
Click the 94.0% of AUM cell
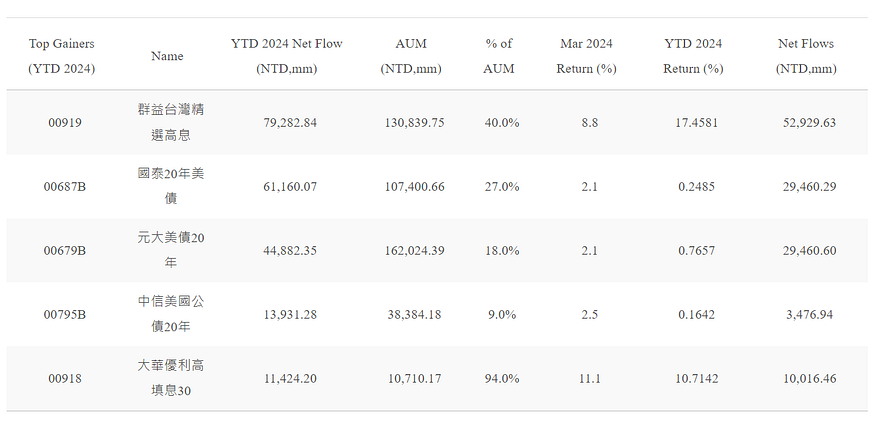click(x=502, y=379)
